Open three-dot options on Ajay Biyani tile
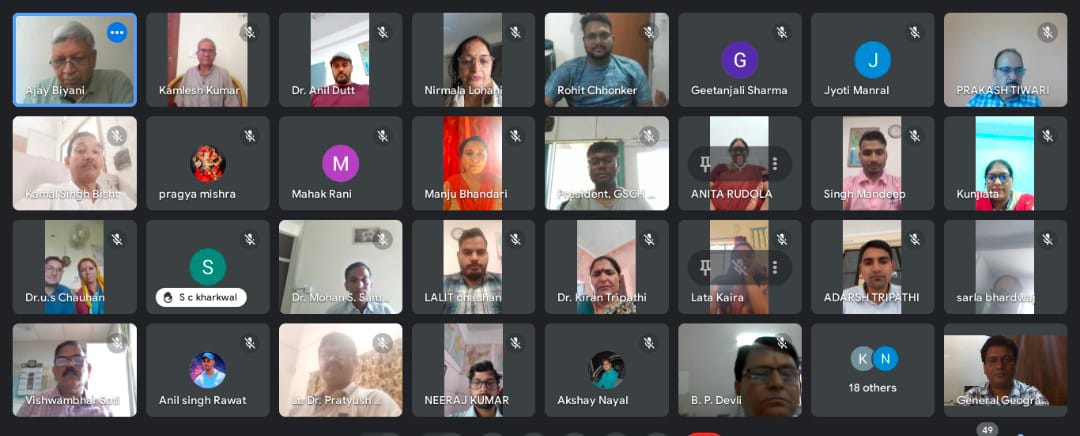The image size is (1080, 436). pos(117,32)
